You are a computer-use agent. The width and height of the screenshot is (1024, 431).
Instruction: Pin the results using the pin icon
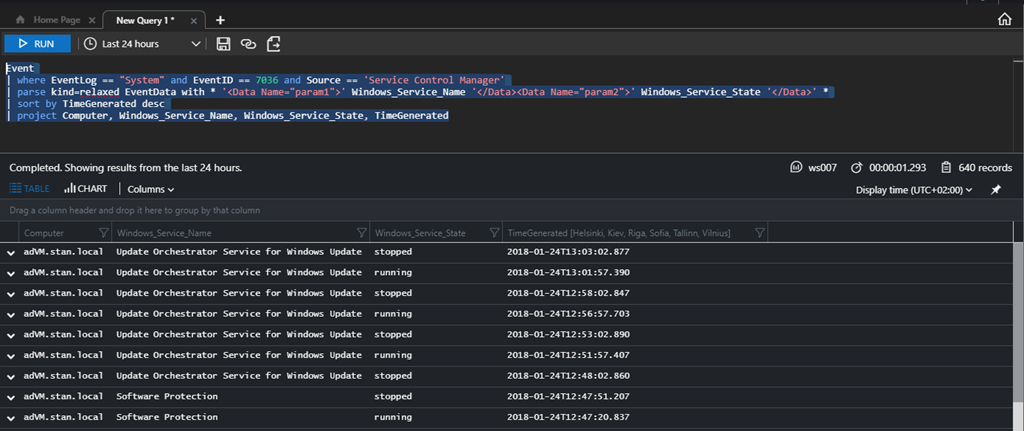tap(995, 189)
